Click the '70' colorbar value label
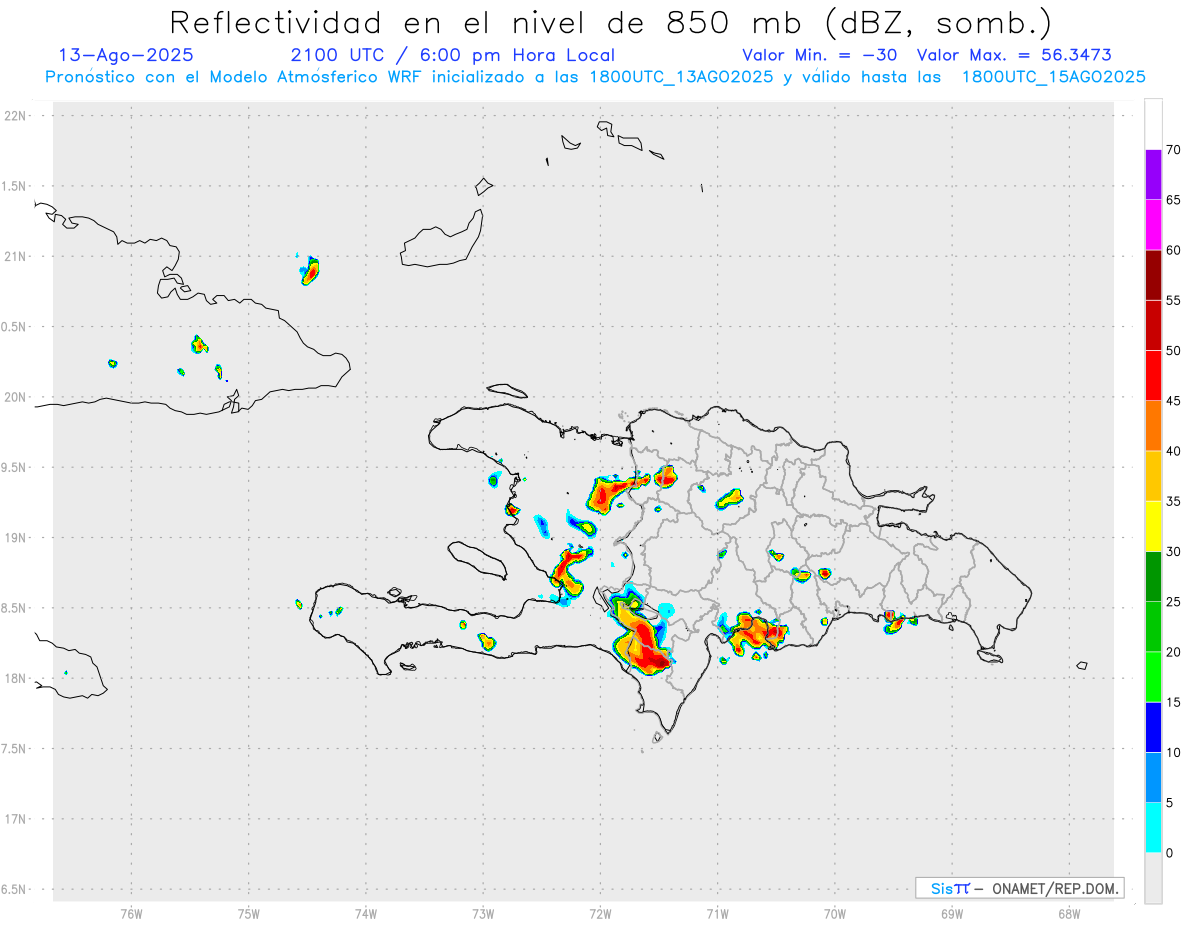 pos(1173,150)
